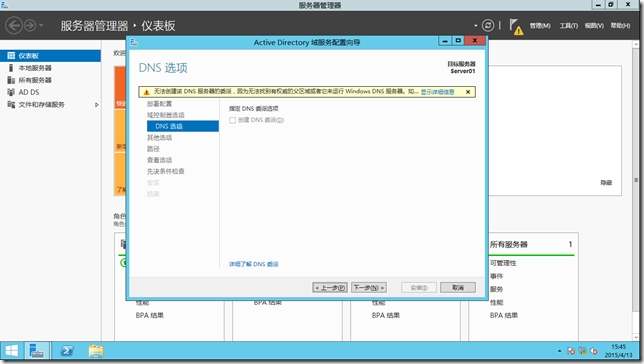Click the first tray icon right of the hidden-icons arrow
644x364 pixels.
point(570,351)
